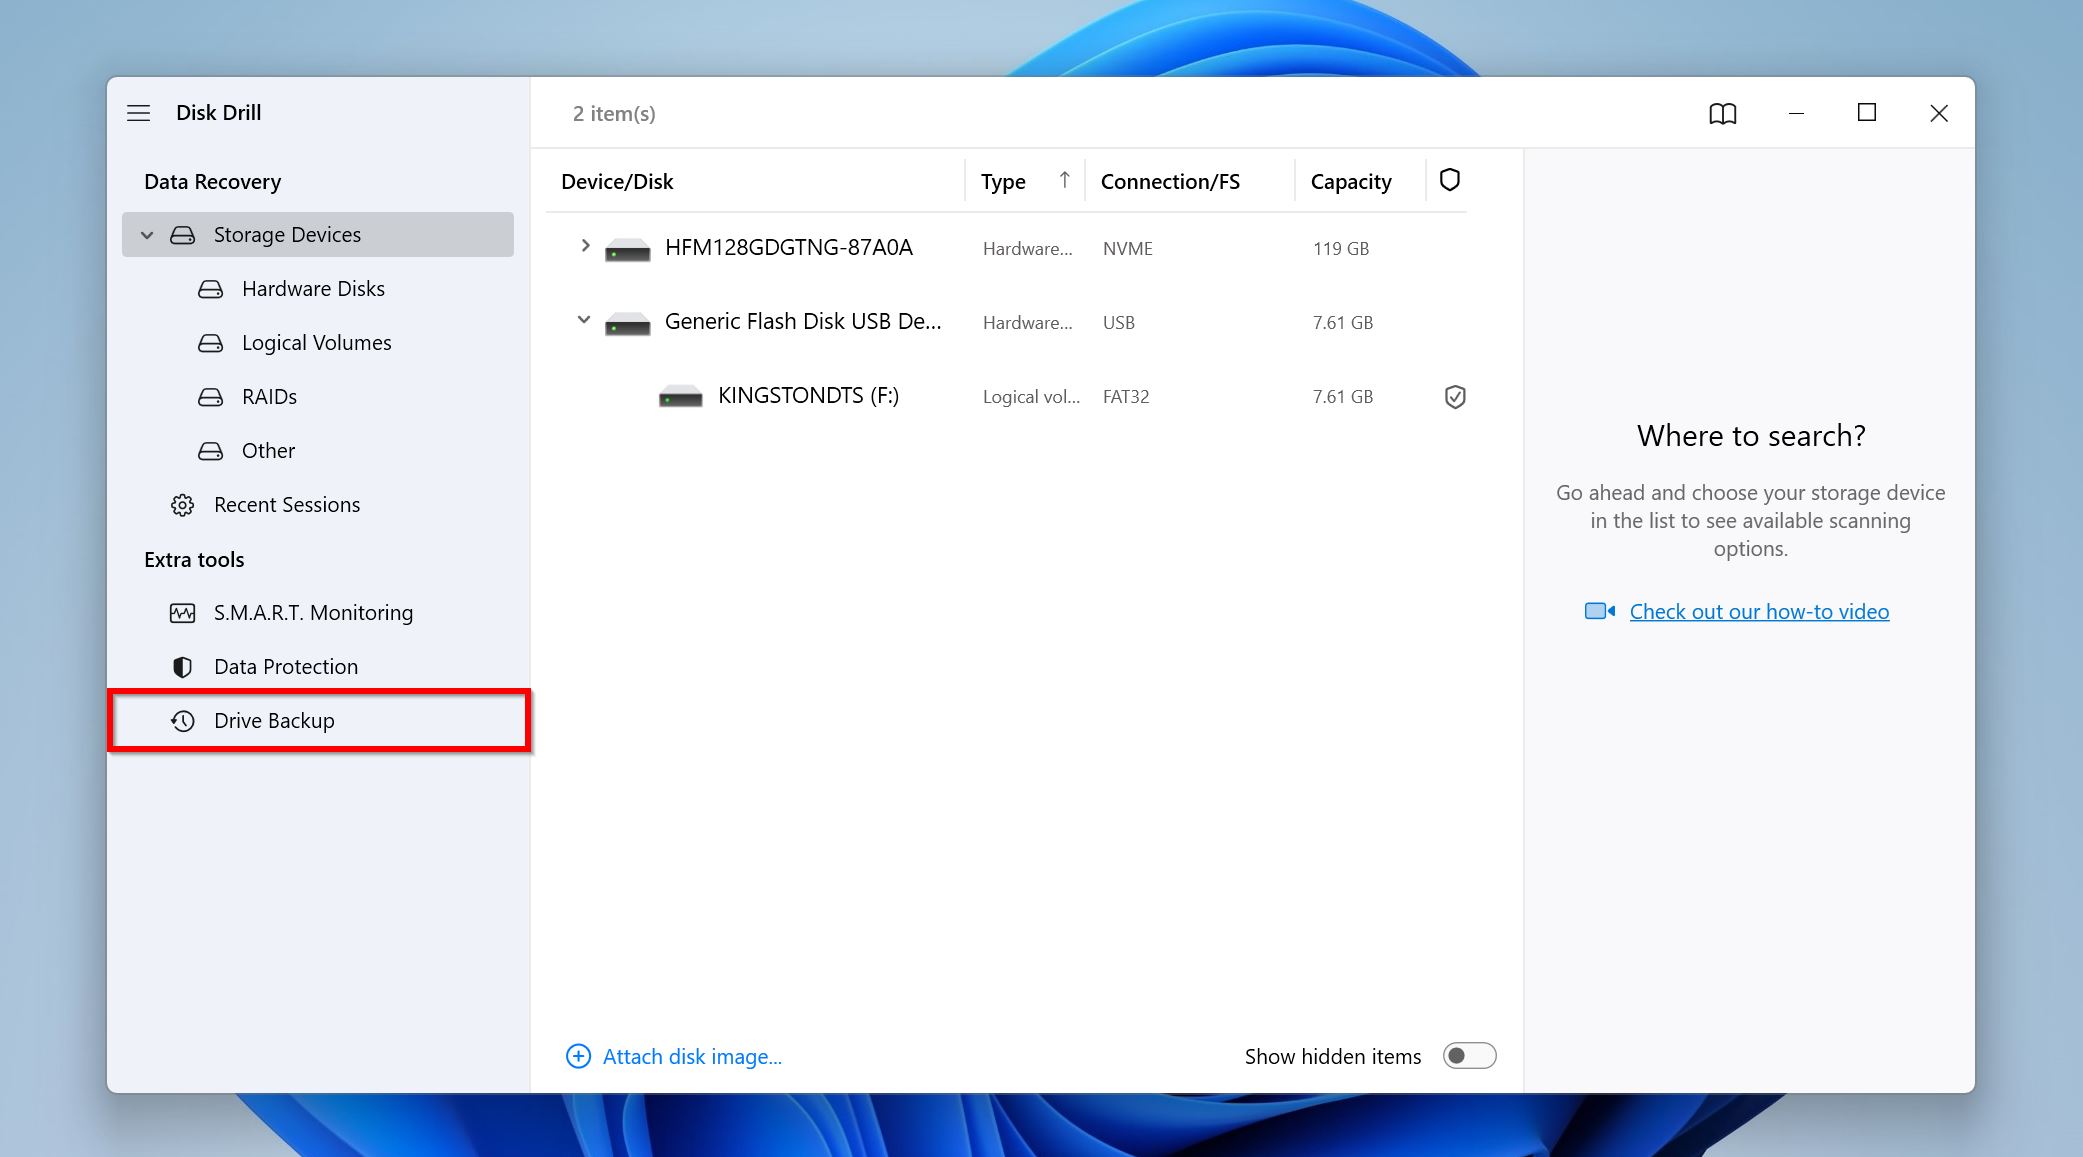Click the USB connection cell
The width and height of the screenshot is (2083, 1157).
coord(1118,323)
